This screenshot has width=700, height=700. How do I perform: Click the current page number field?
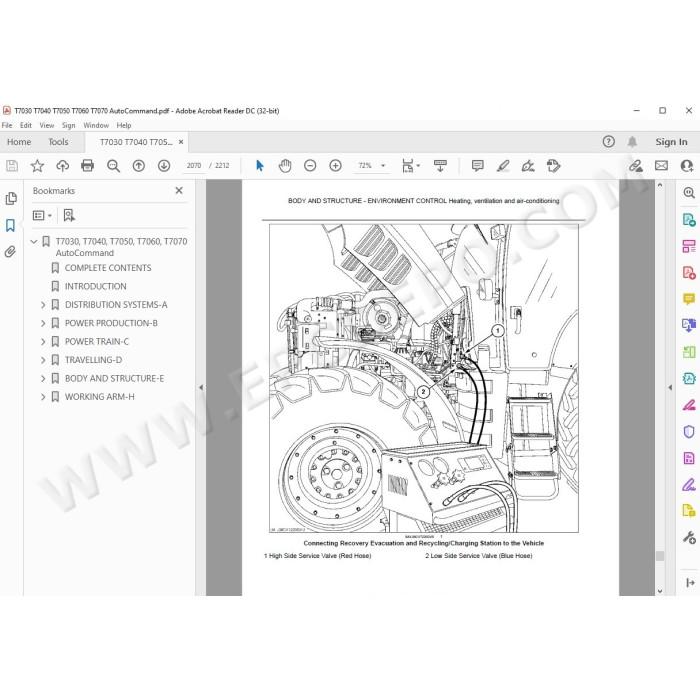point(194,166)
